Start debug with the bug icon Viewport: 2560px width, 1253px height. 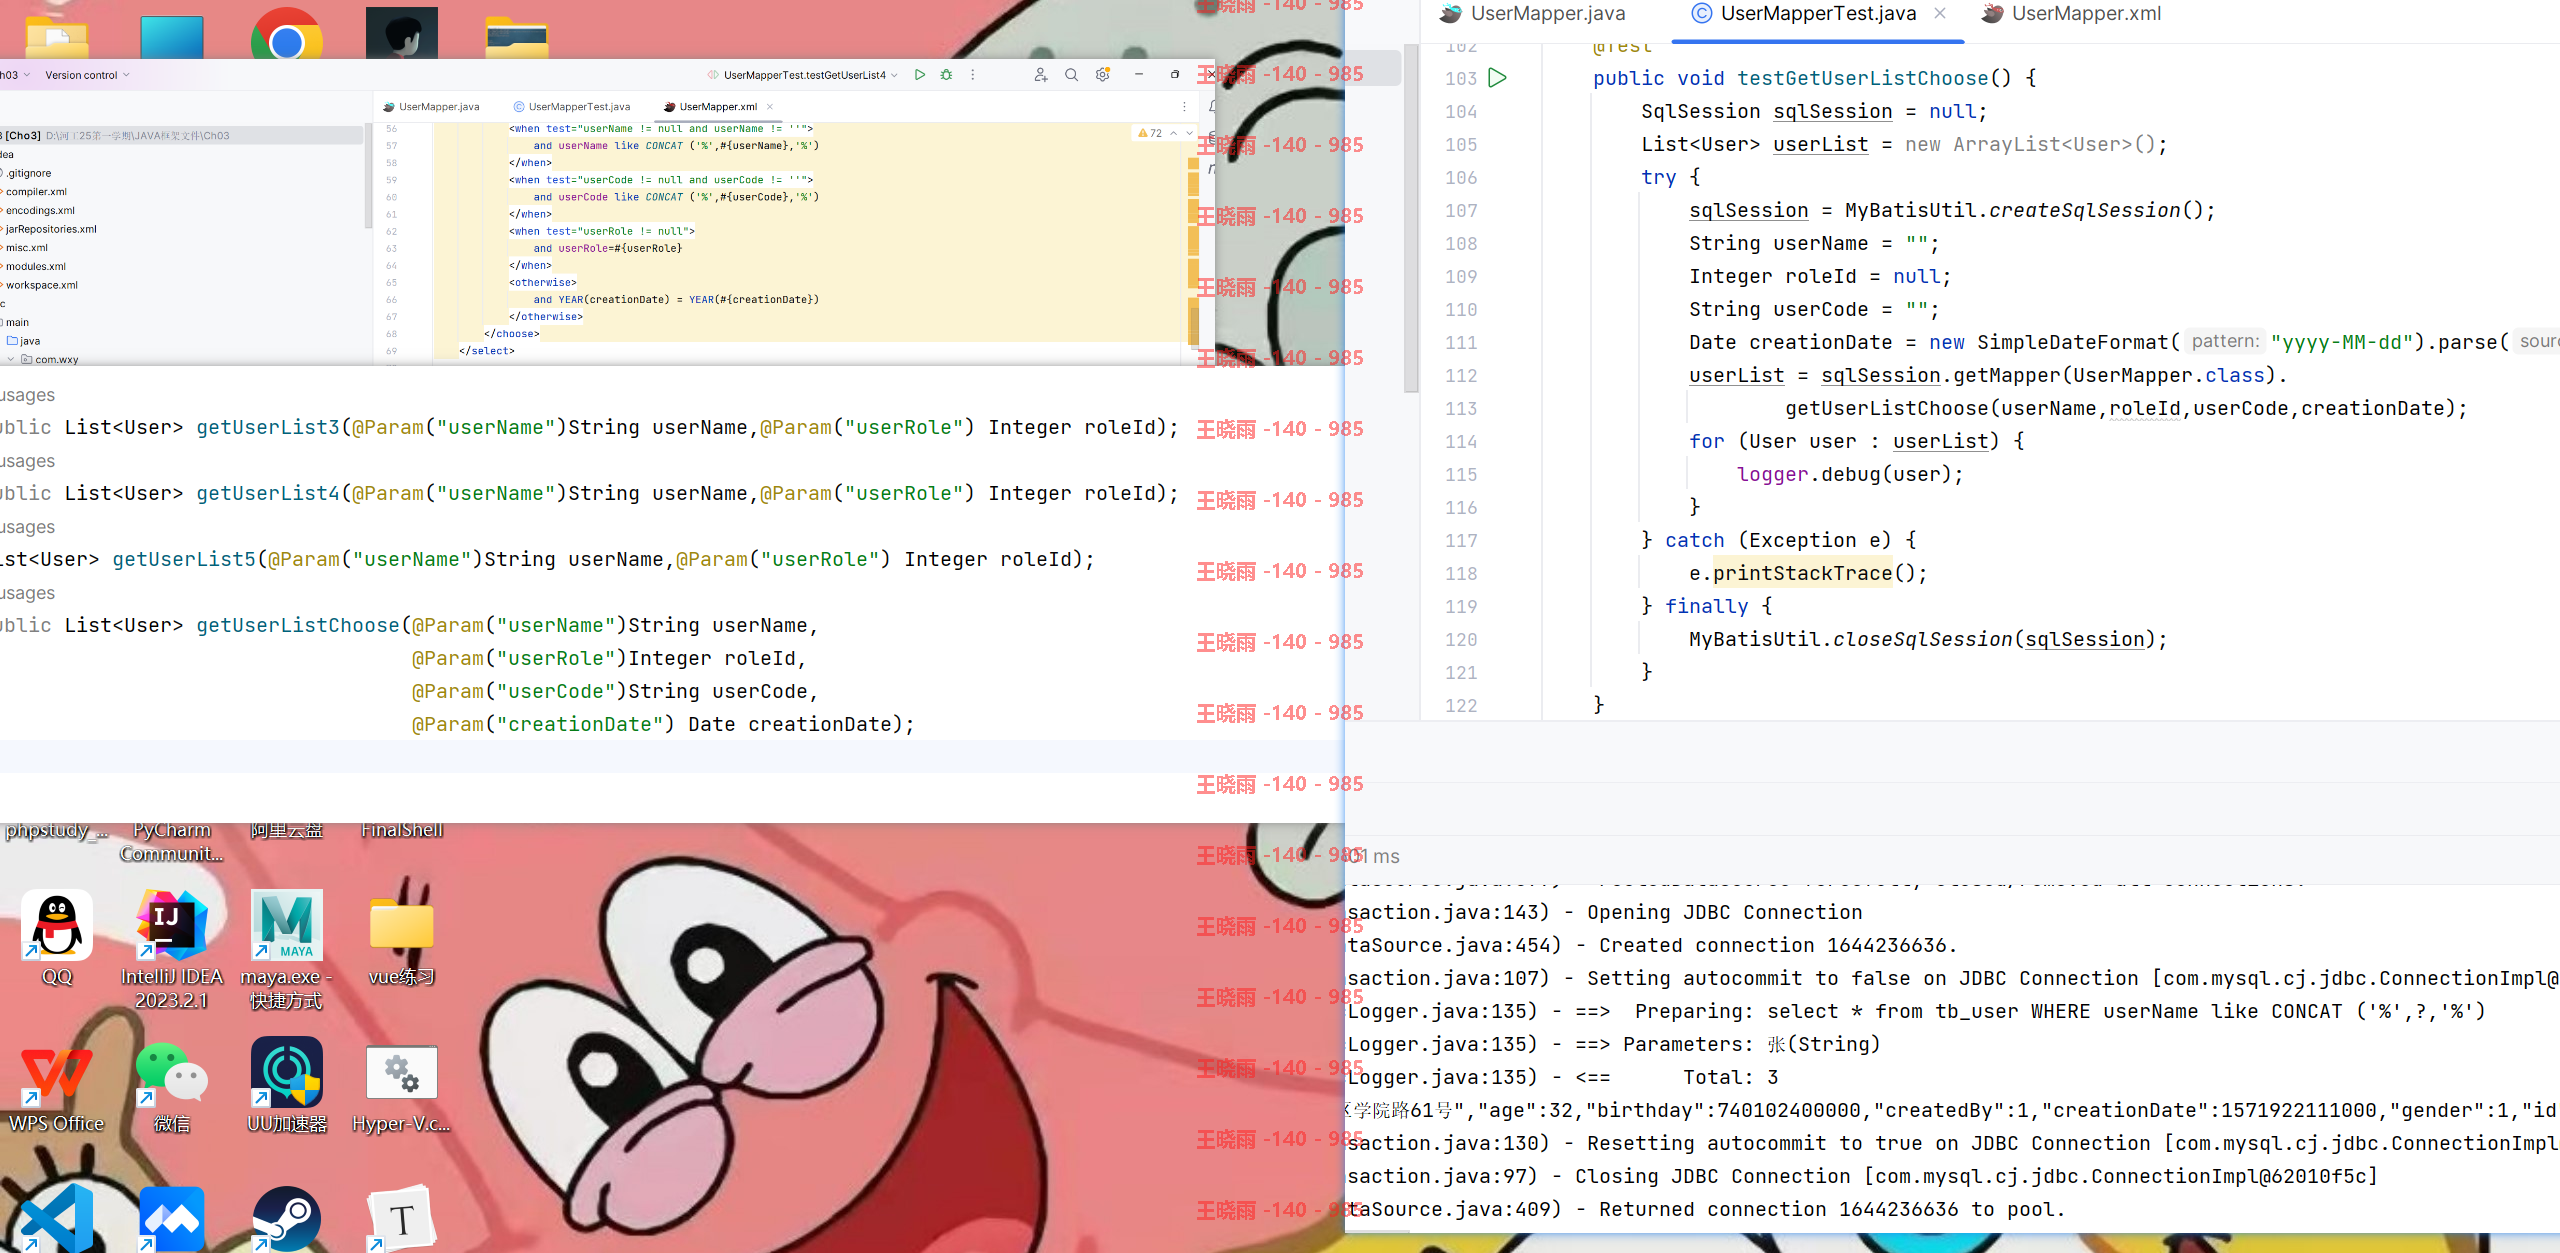tap(946, 75)
